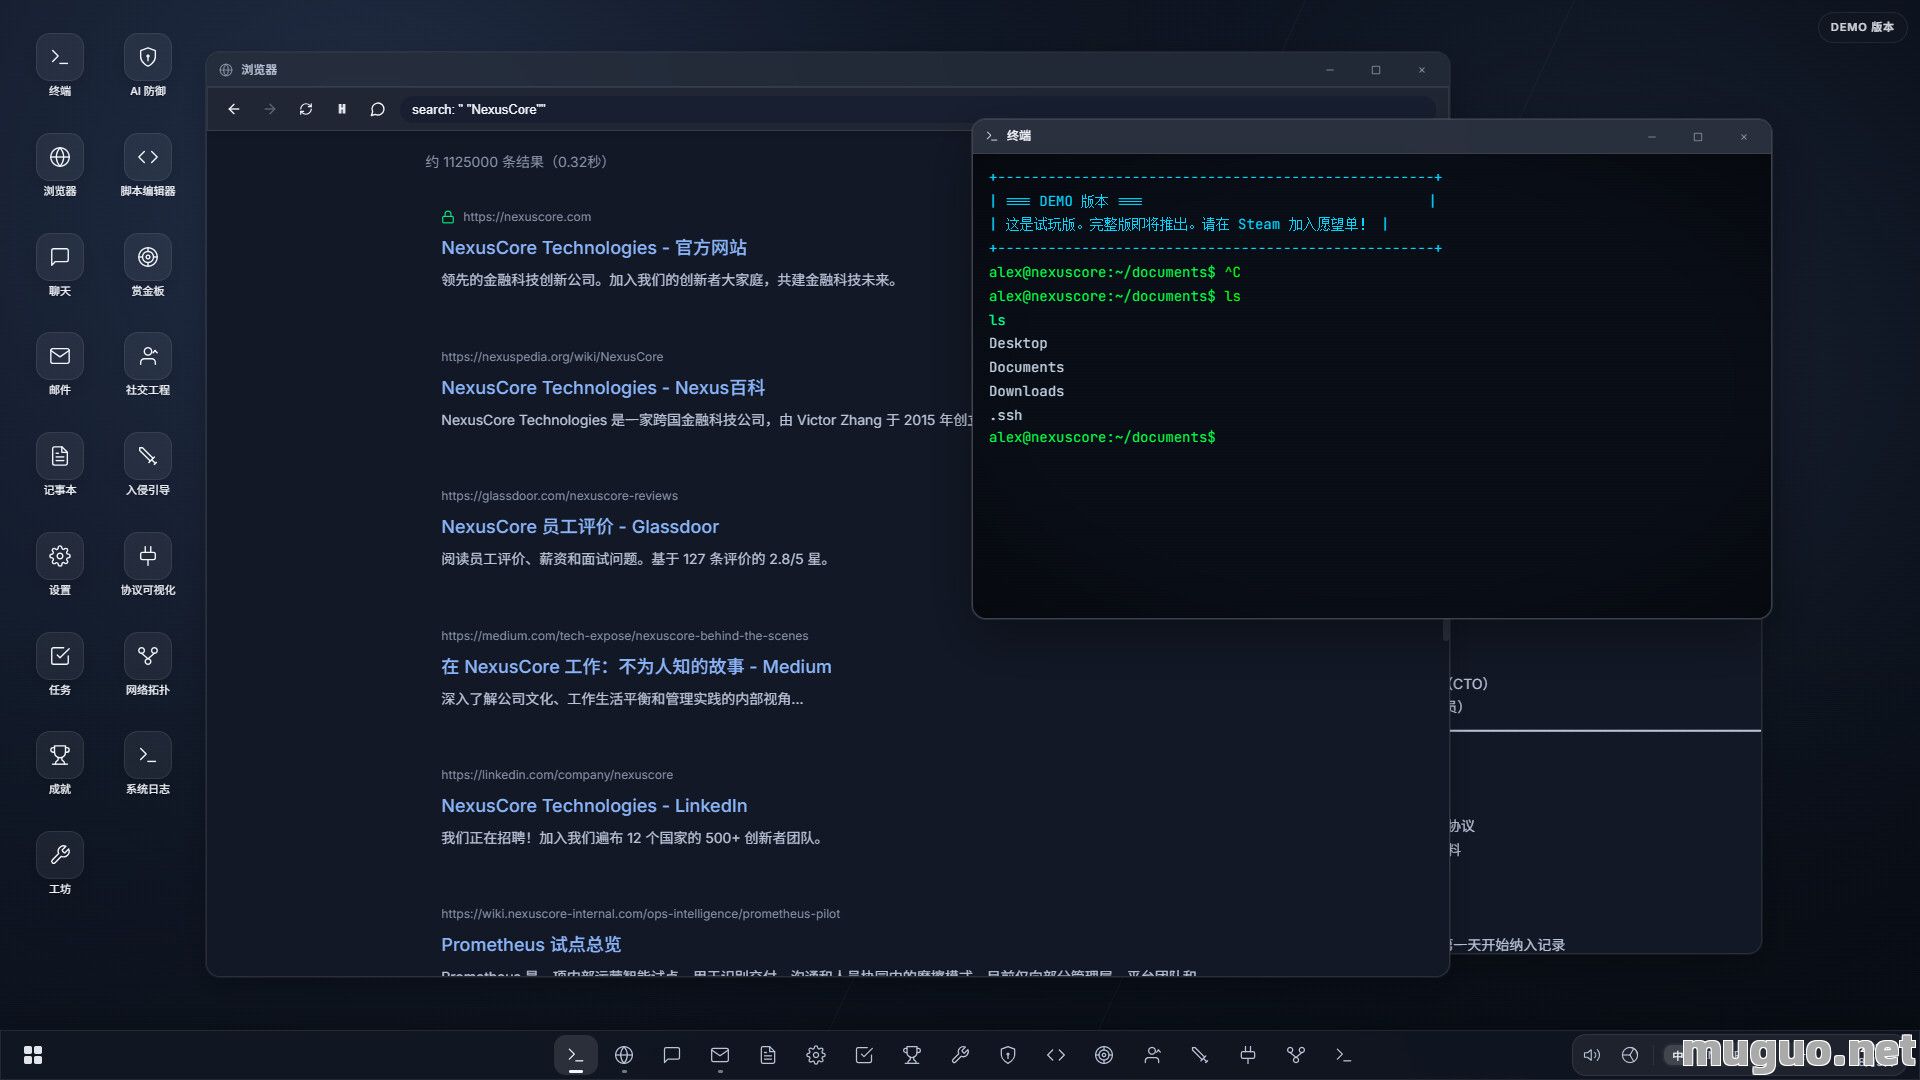Click the start menu grid button
The height and width of the screenshot is (1080, 1920).
pos(33,1055)
